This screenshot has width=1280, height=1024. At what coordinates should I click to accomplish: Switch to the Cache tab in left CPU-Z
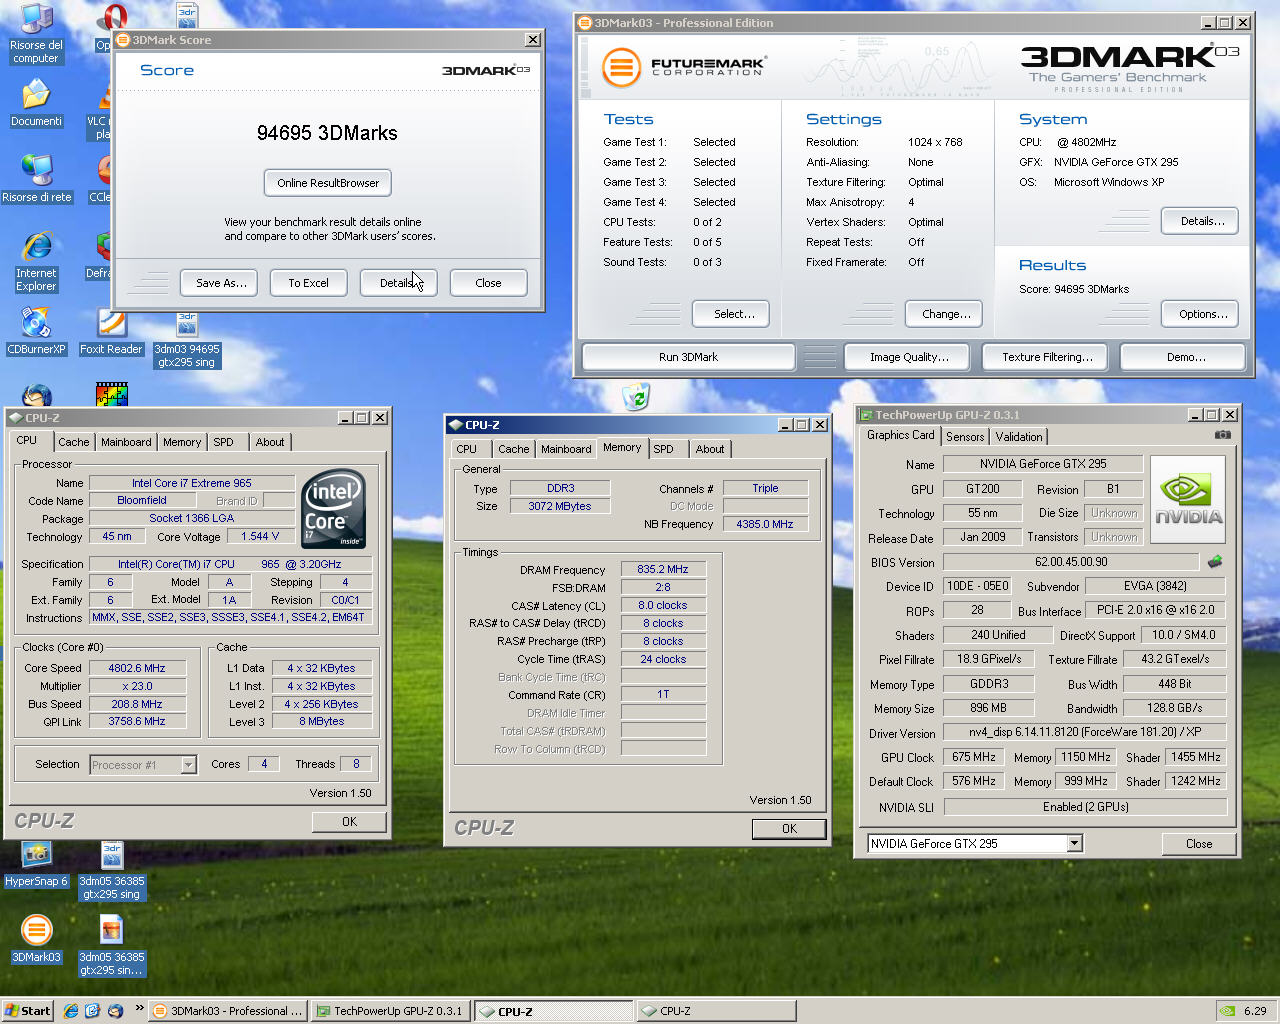pyautogui.click(x=73, y=442)
